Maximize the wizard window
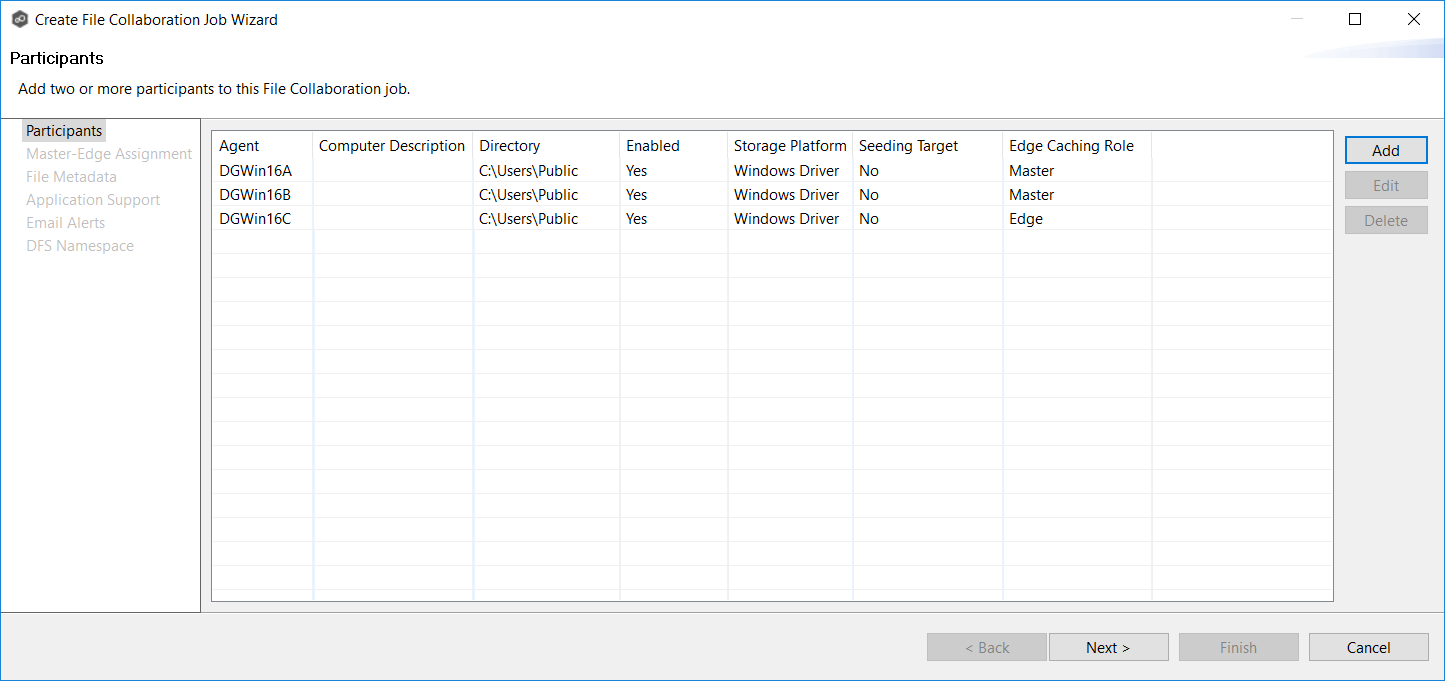 [x=1355, y=19]
